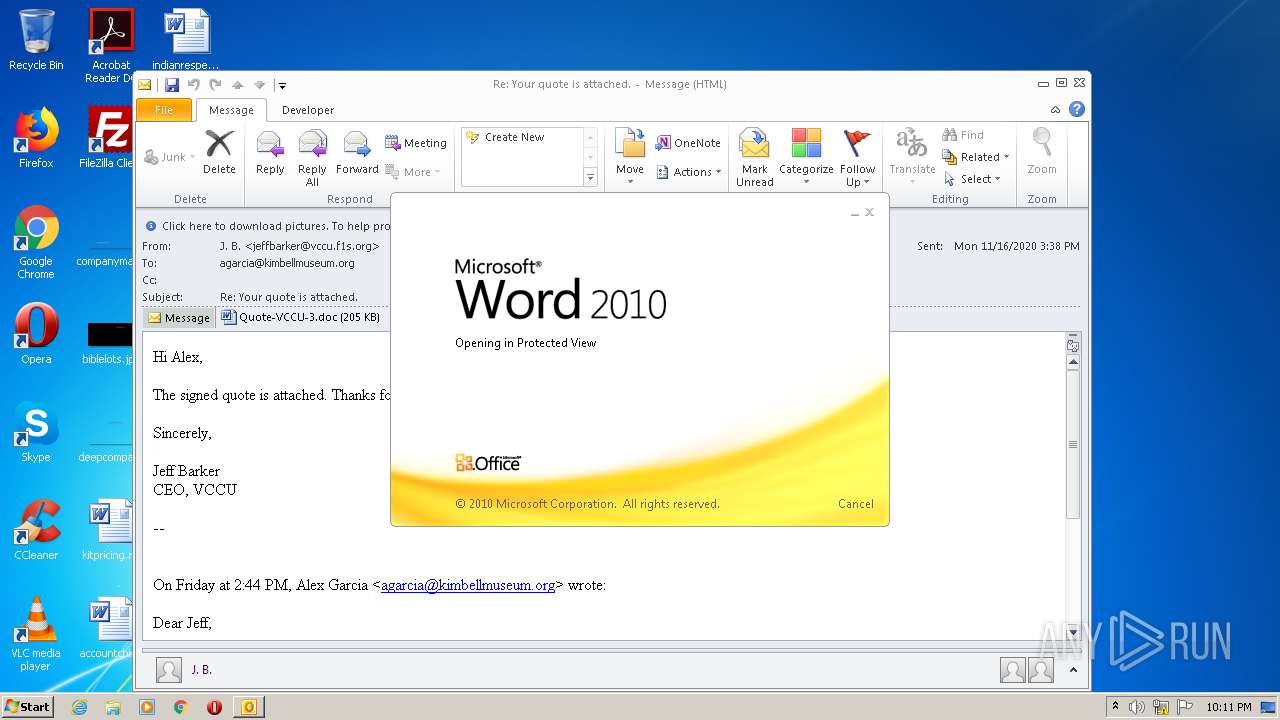Viewport: 1280px width, 720px height.
Task: Switch to the Developer ribbon tab
Action: [308, 110]
